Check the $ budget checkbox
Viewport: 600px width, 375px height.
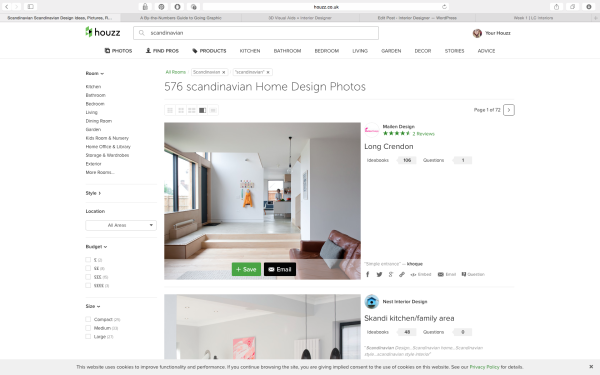[x=88, y=260]
